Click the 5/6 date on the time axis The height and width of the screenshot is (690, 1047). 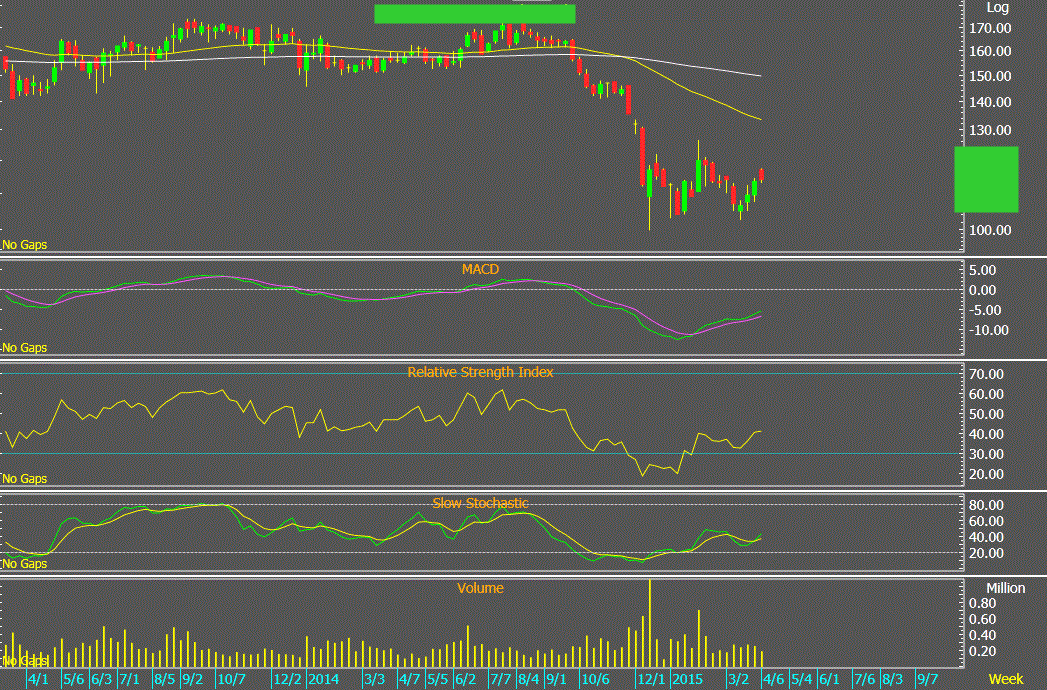tap(73, 679)
